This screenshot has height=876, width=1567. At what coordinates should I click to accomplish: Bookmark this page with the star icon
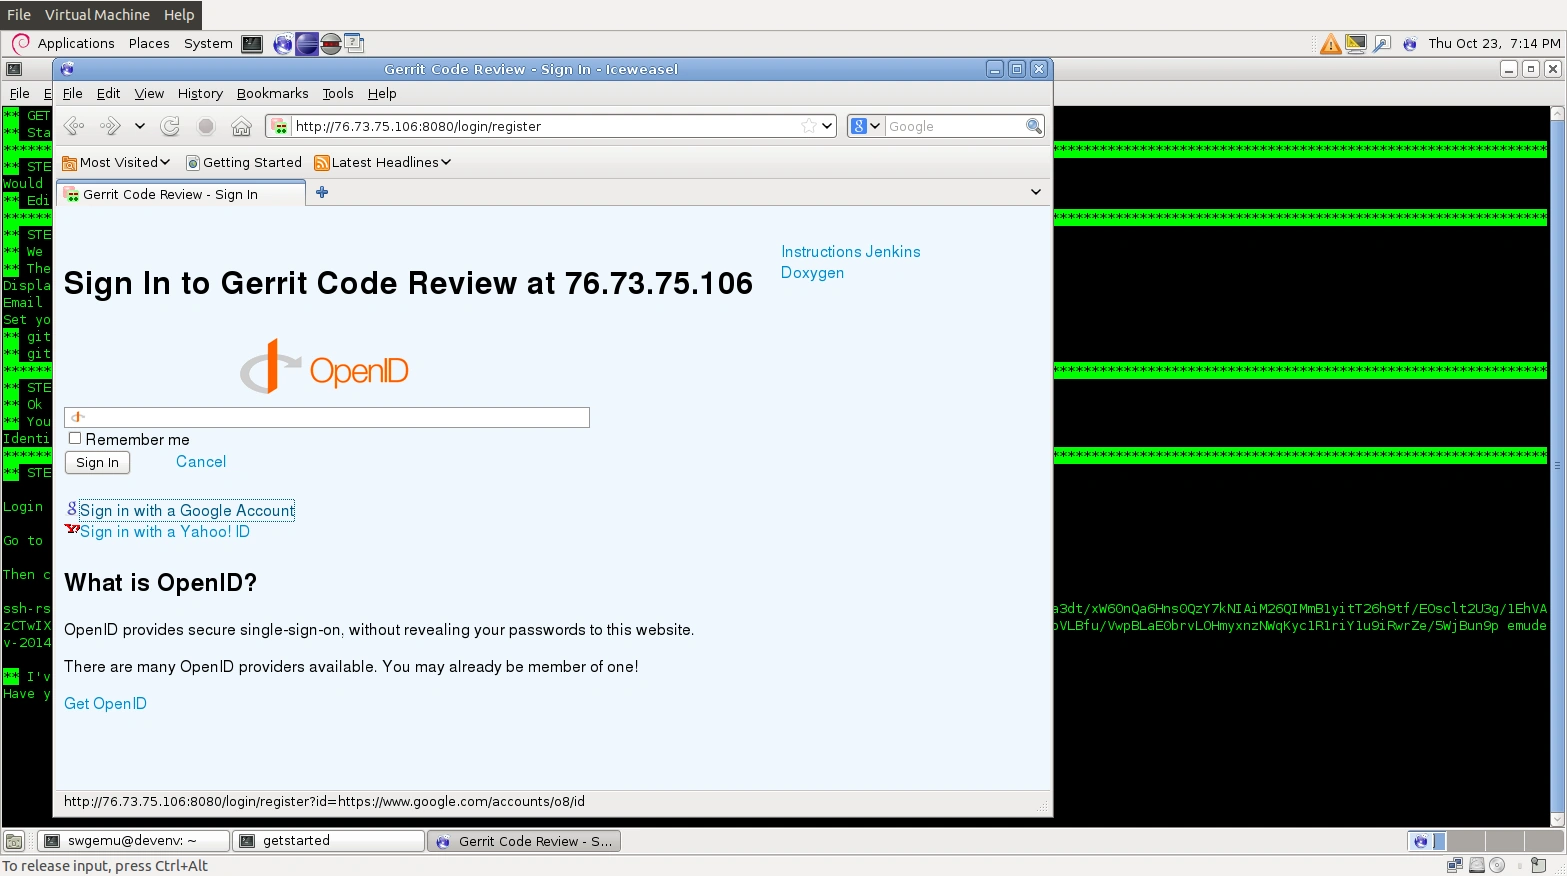(808, 126)
